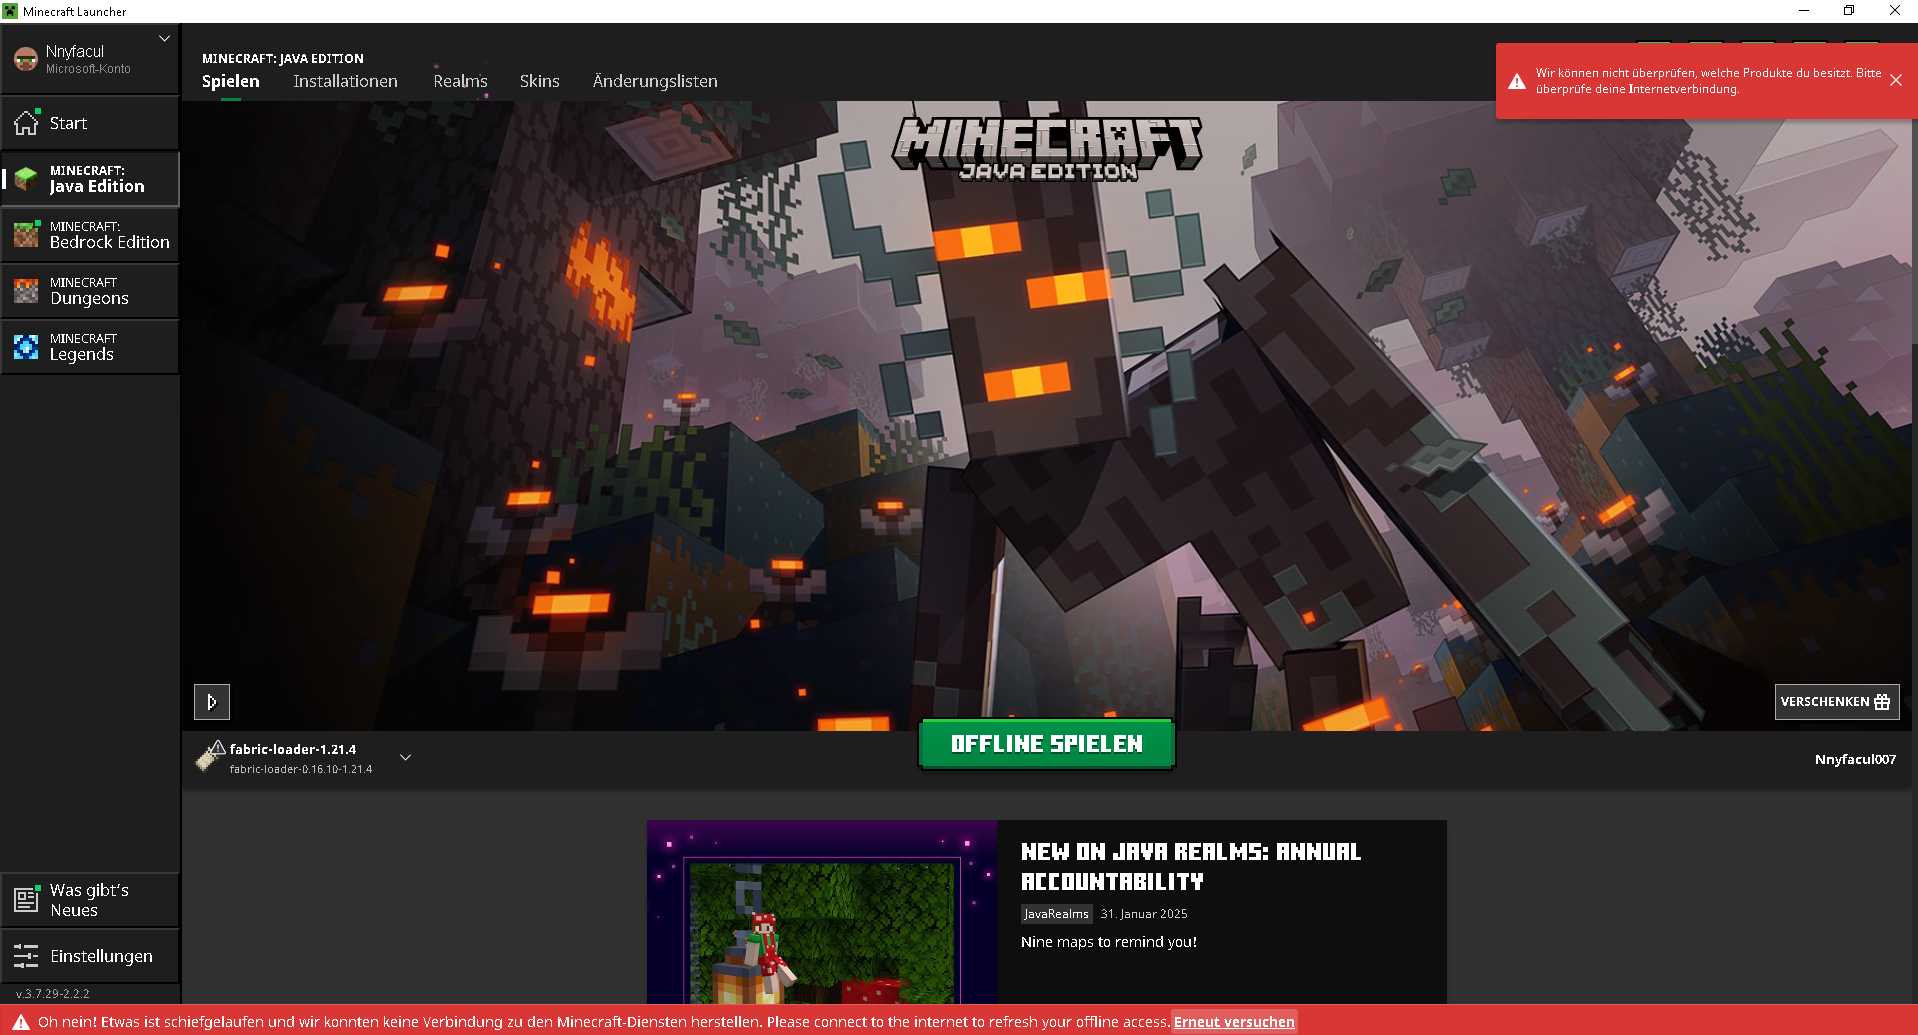Image resolution: width=1918 pixels, height=1035 pixels.
Task: Select the Minecraft Dungeons sidebar icon
Action: (25, 290)
